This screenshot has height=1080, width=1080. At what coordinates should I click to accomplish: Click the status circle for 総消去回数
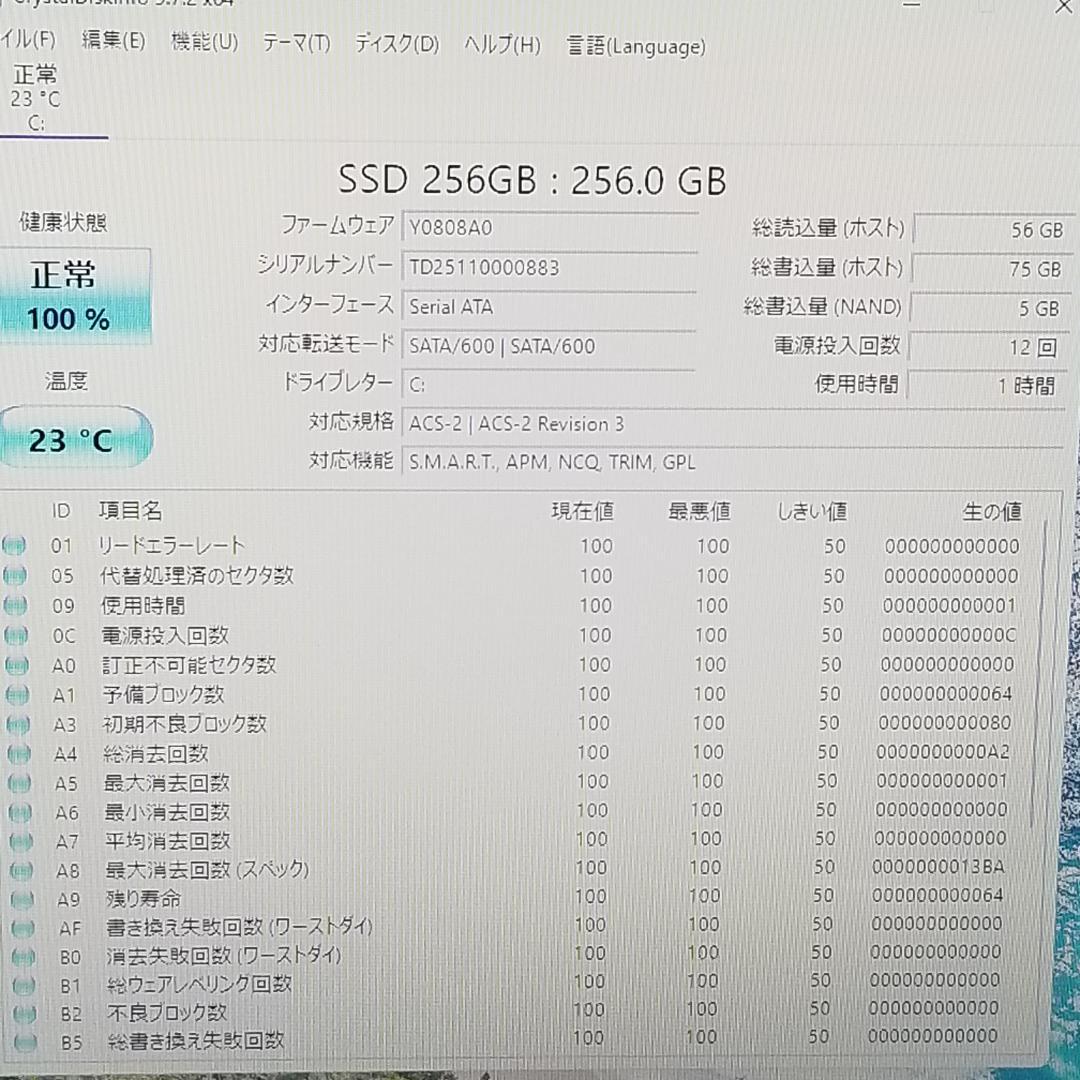pos(16,753)
